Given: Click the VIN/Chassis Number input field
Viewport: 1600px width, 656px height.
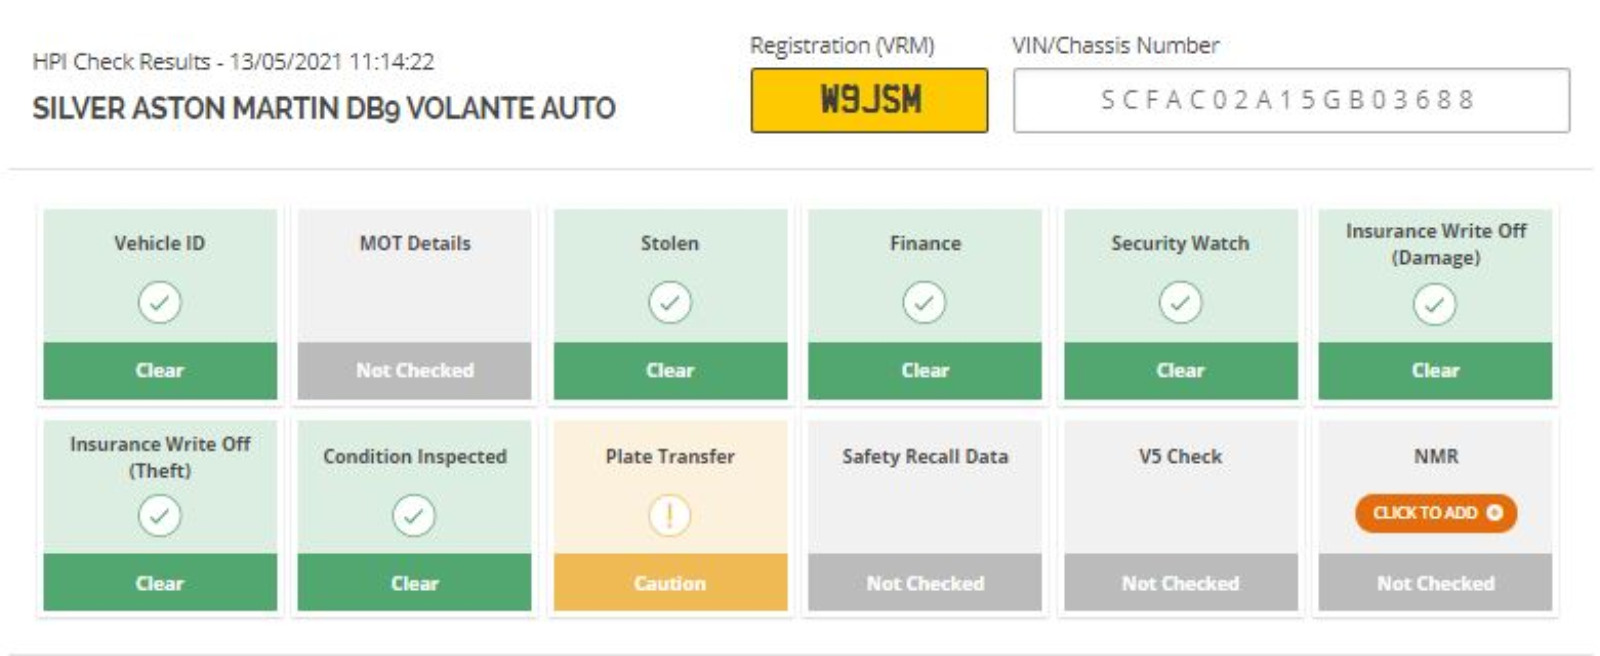Looking at the screenshot, I should (1291, 100).
